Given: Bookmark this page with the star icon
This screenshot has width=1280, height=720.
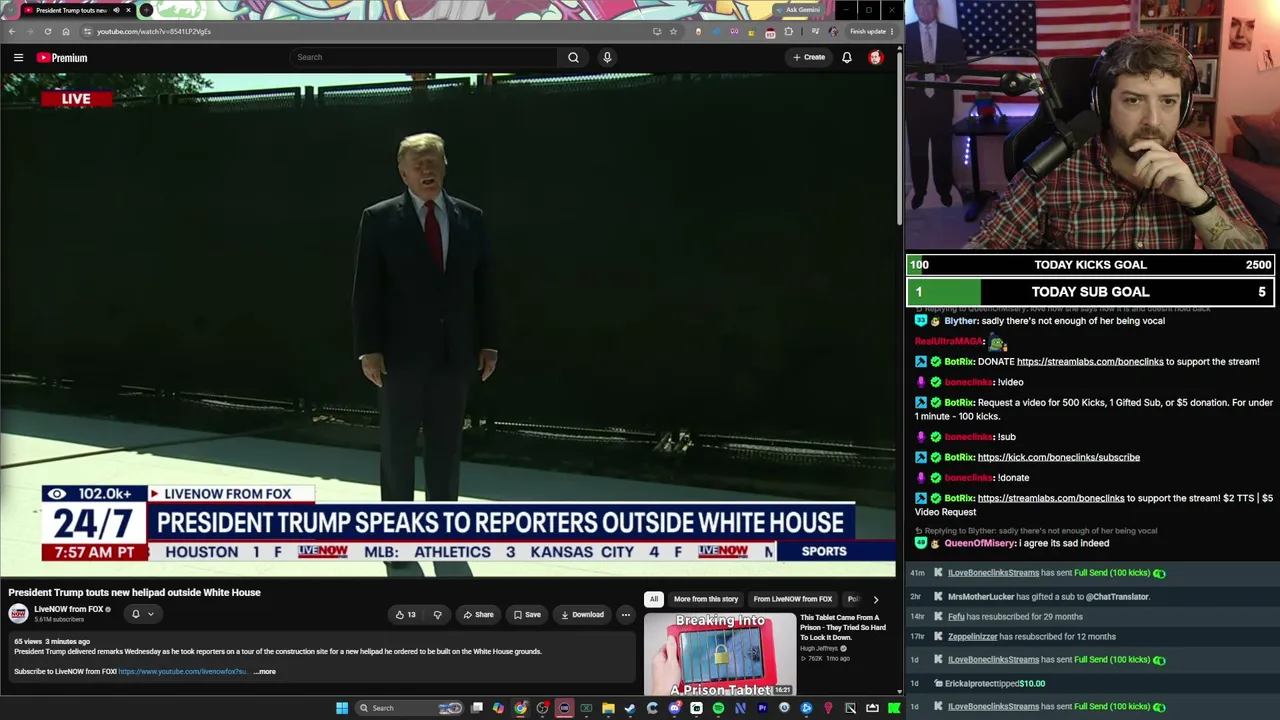Looking at the screenshot, I should click(673, 31).
